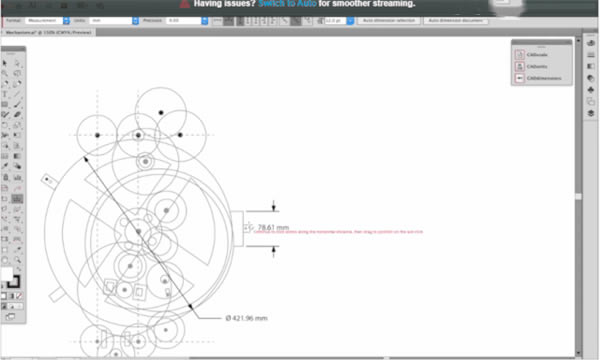Image resolution: width=600 pixels, height=360 pixels.
Task: Select the Type tool in toolbox
Action: tap(5, 94)
